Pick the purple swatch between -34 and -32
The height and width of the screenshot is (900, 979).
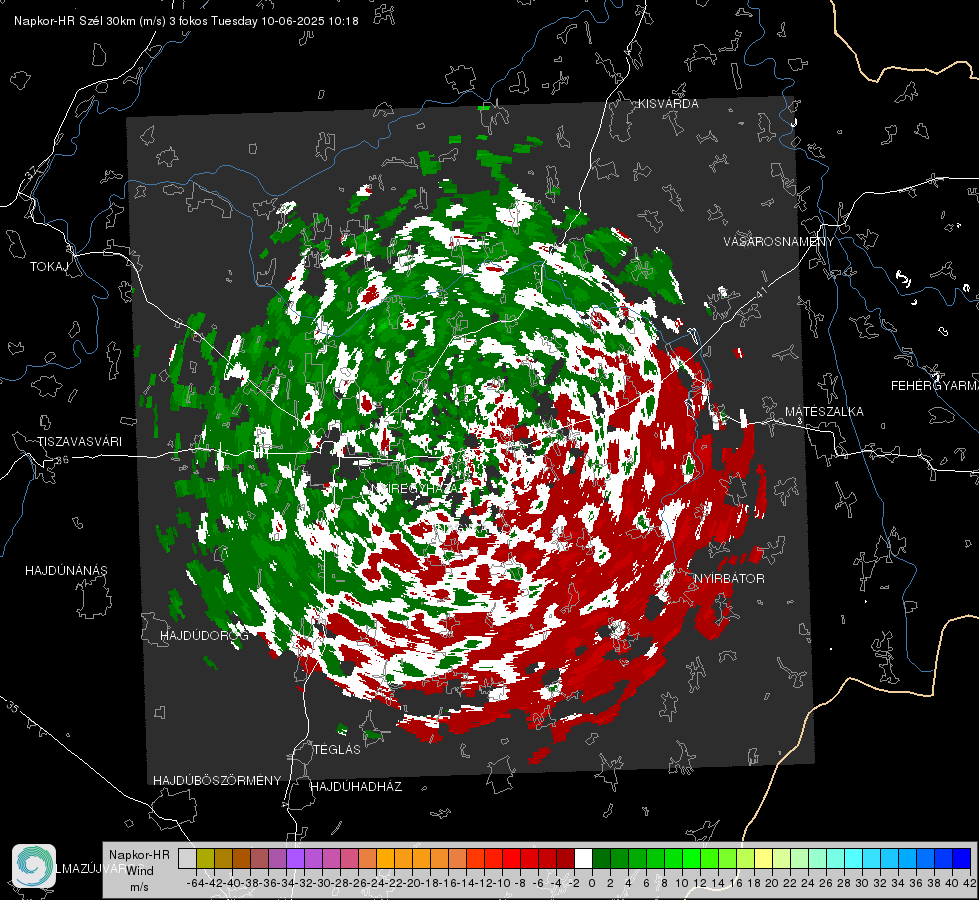pyautogui.click(x=295, y=858)
